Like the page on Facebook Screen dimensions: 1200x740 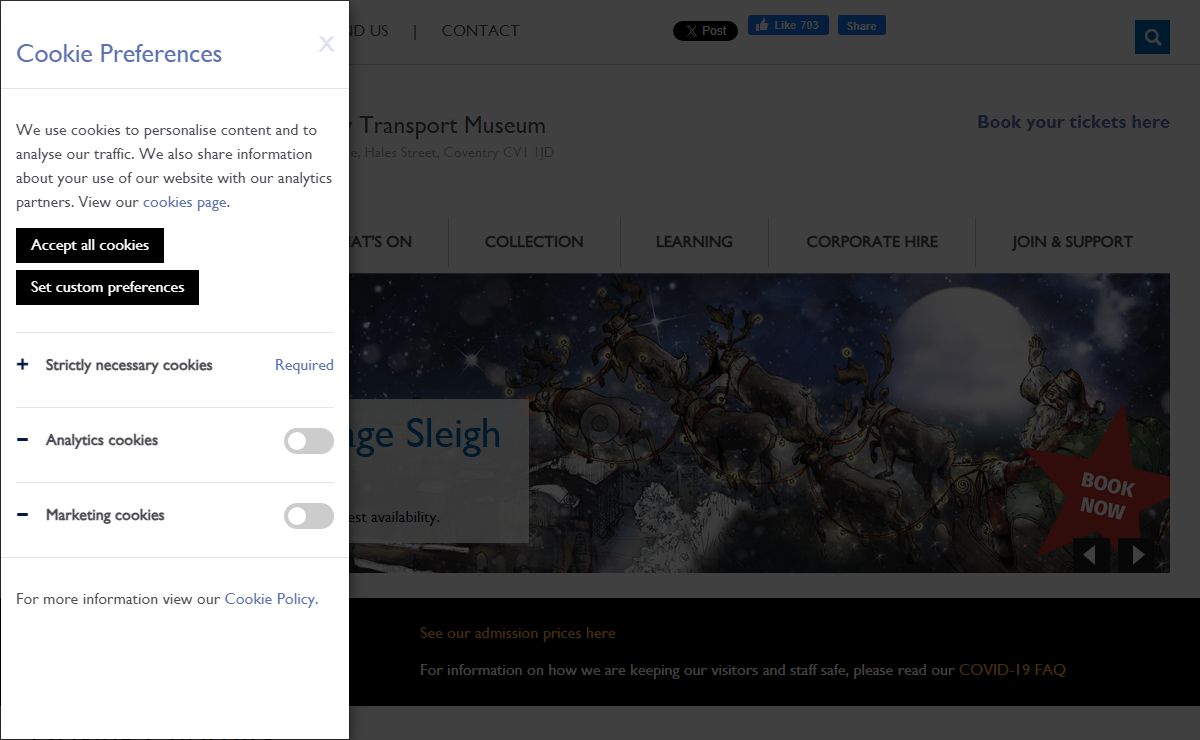pos(788,26)
